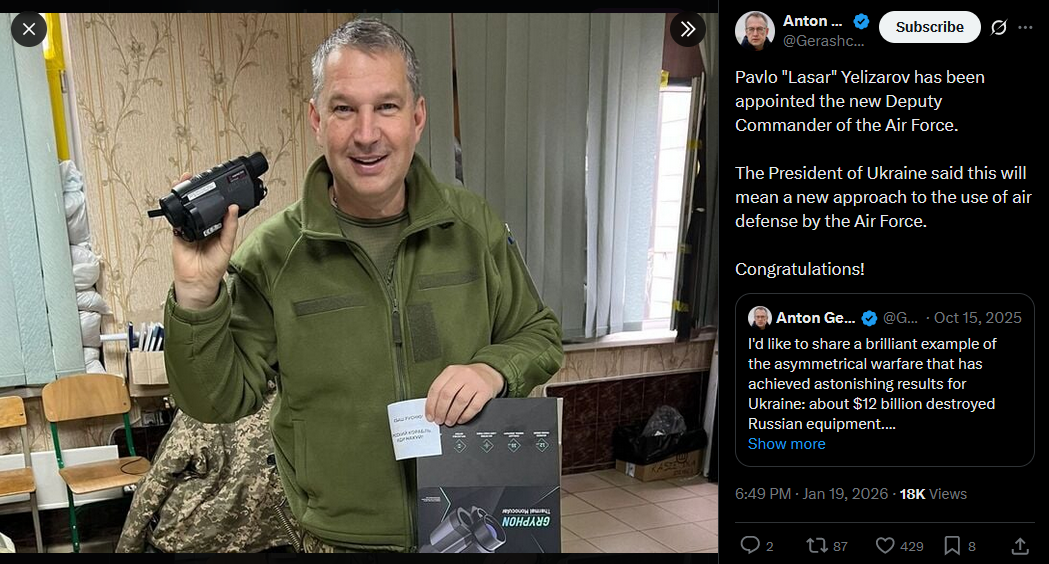Image resolution: width=1049 pixels, height=564 pixels.
Task: Click the verified badge in quoted tweet
Action: [869, 318]
